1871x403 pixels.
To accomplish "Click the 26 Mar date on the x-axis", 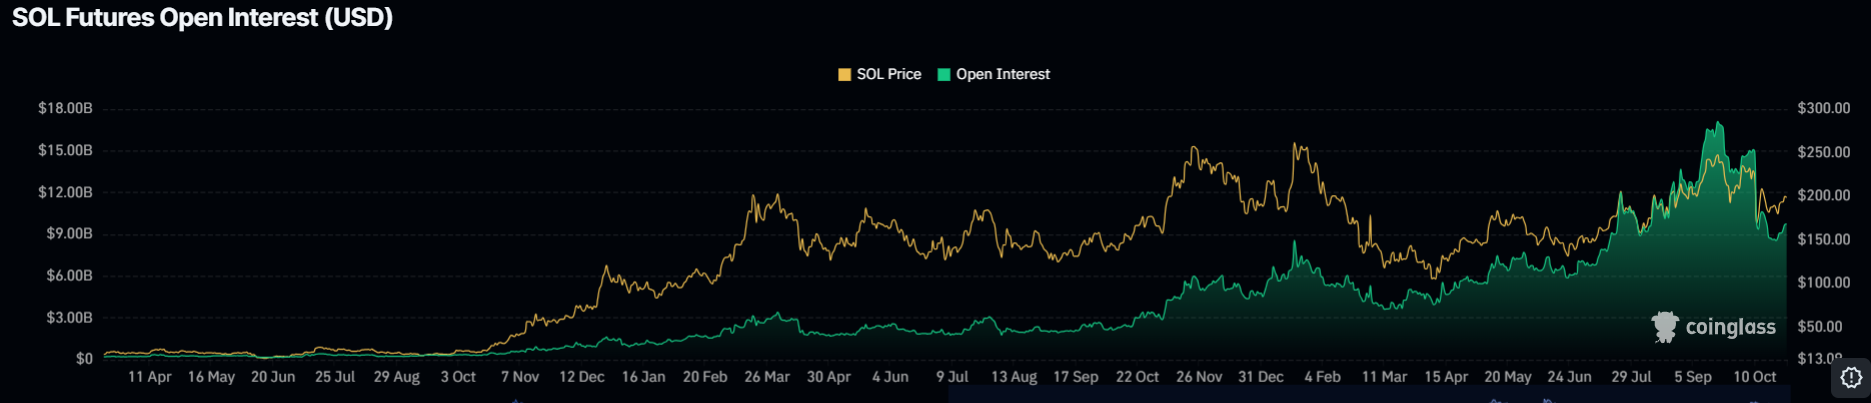I will (767, 377).
